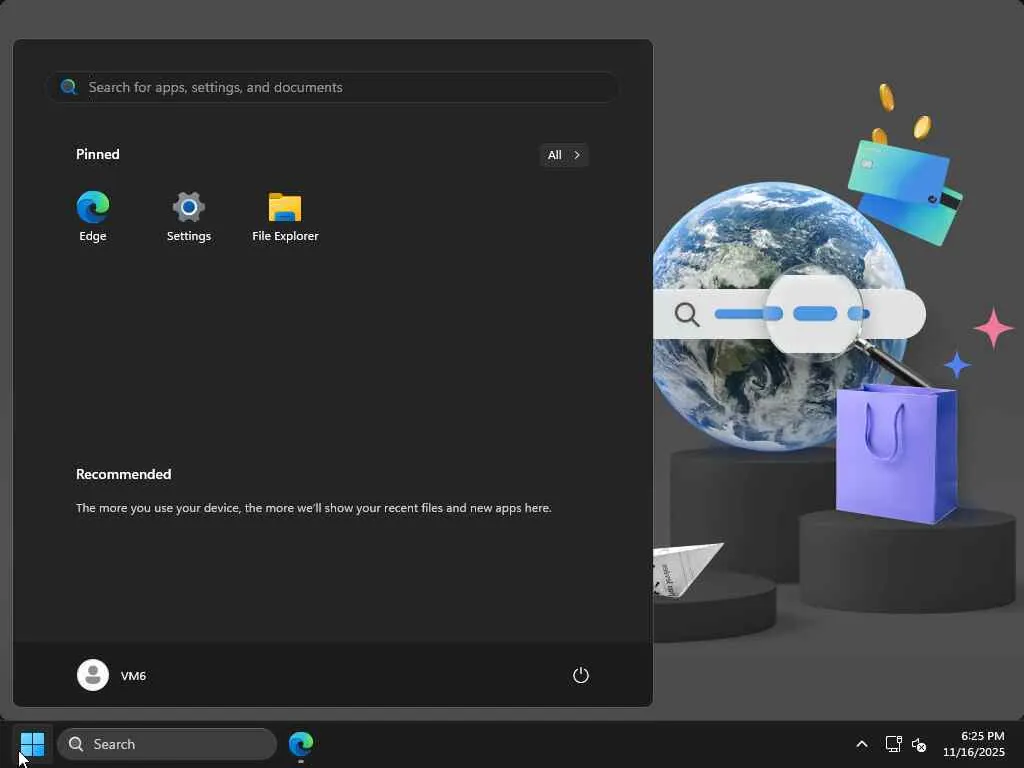
Task: Click the Pinned section heading
Action: [x=98, y=154]
